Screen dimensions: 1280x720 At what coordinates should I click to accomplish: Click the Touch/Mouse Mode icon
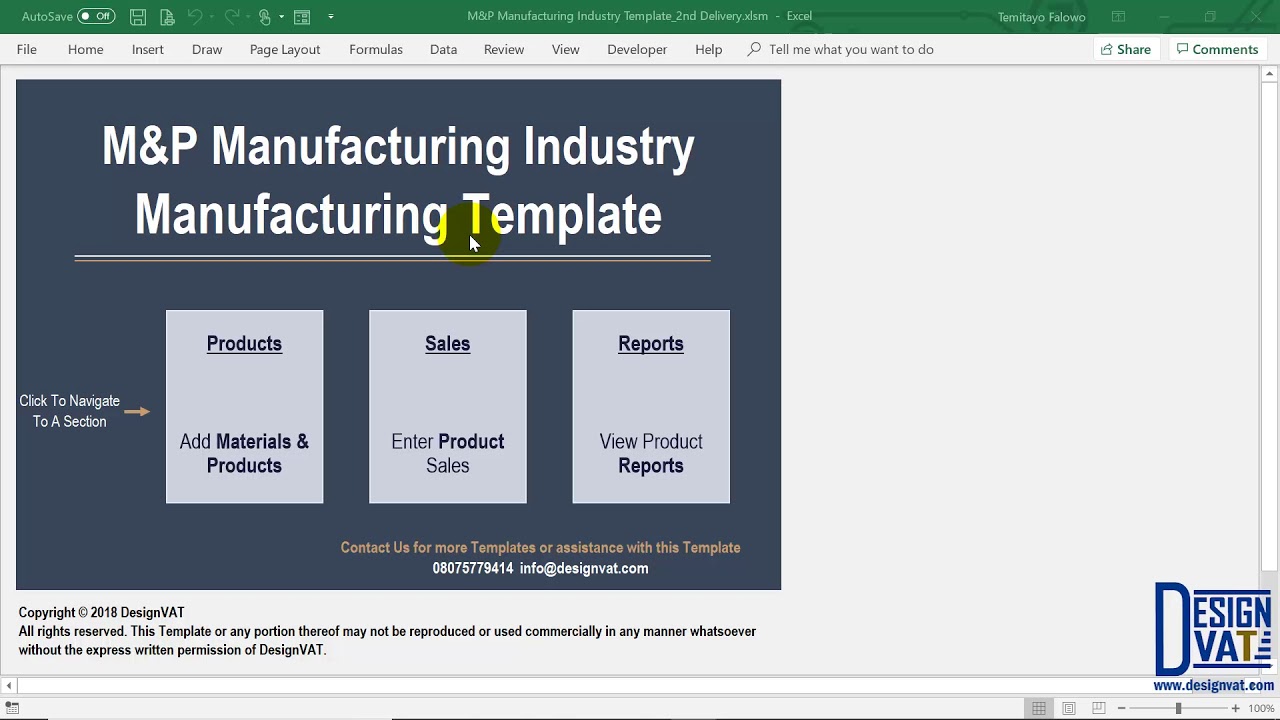[x=265, y=16]
